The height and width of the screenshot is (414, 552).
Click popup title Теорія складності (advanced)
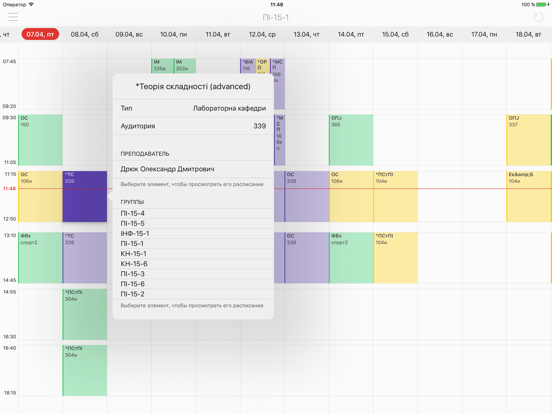pyautogui.click(x=193, y=87)
